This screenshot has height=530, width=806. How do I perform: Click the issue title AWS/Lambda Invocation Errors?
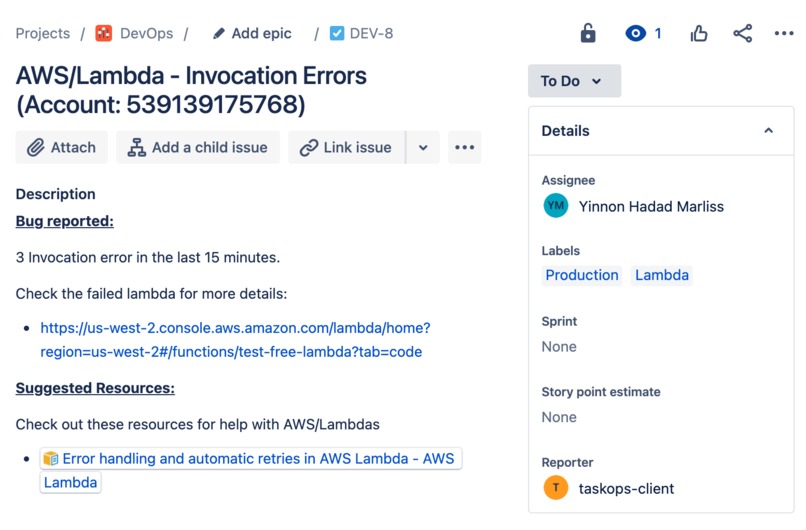tap(191, 90)
